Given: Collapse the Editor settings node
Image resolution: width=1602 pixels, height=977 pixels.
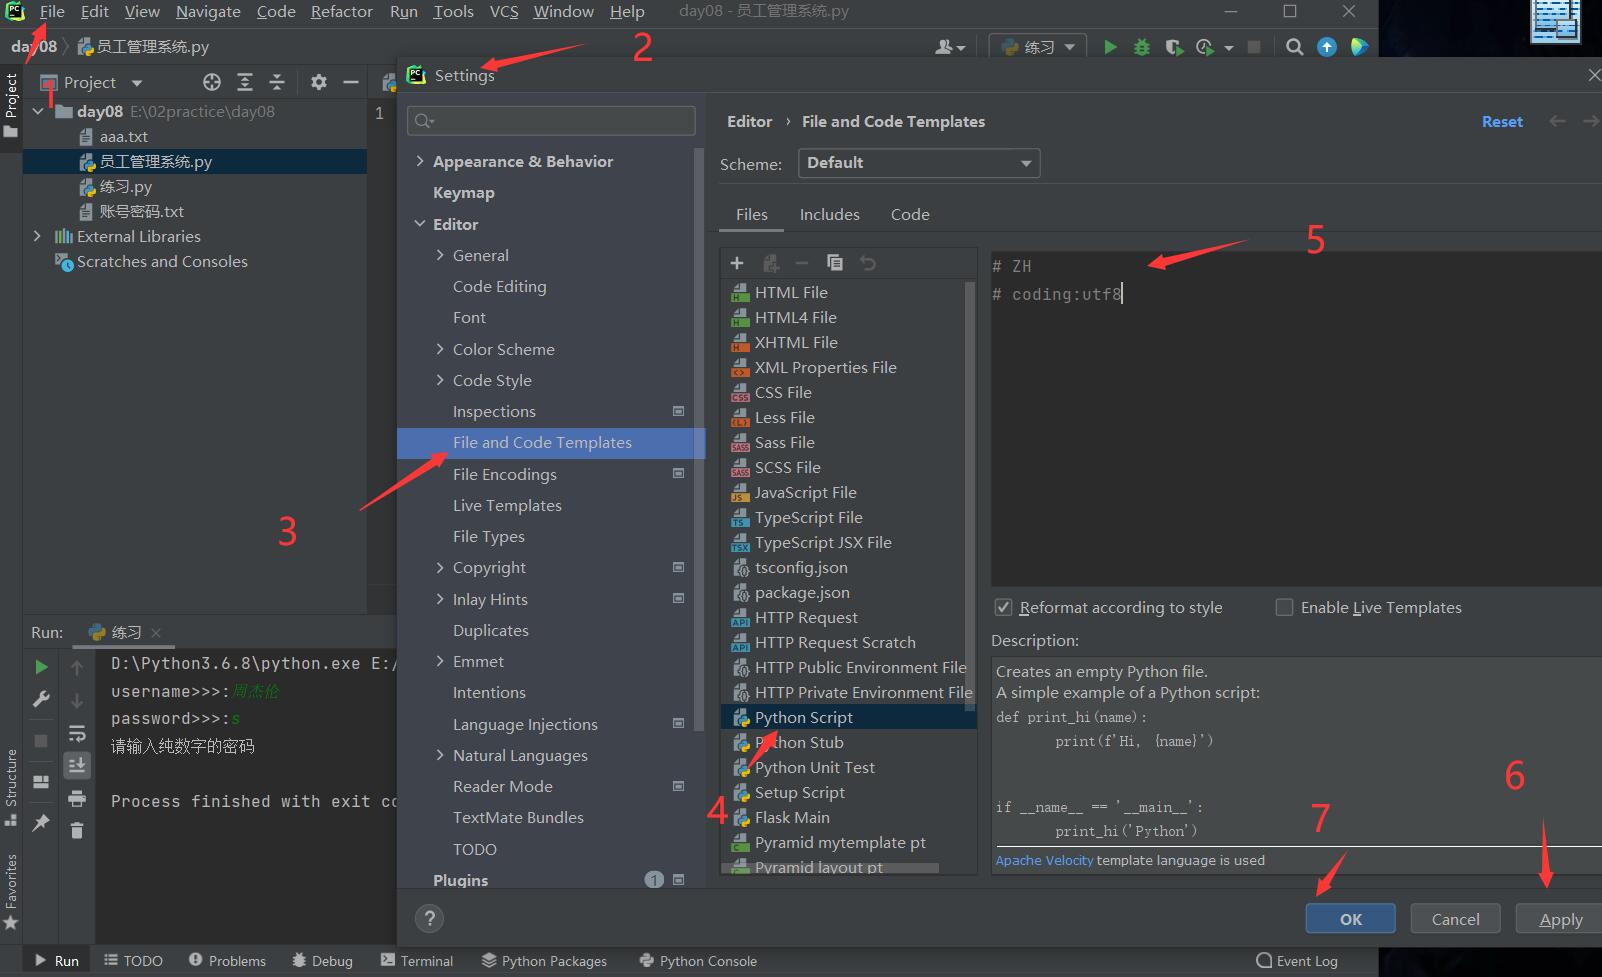Looking at the screenshot, I should (420, 224).
